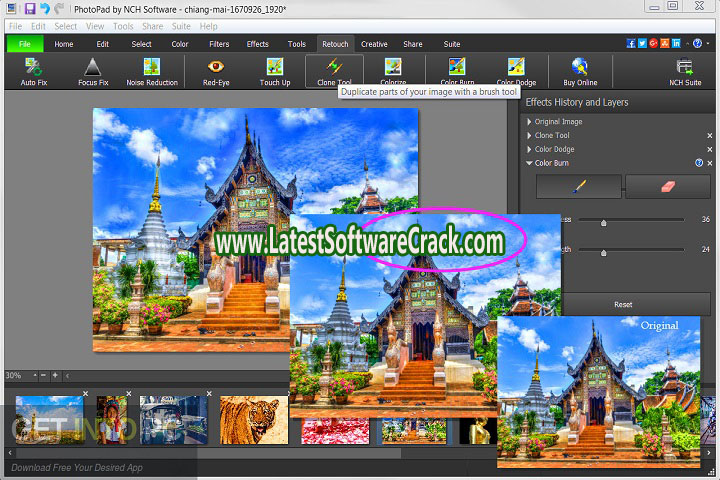Click the thumbnail strip scroll left arrow
The width and height of the screenshot is (720, 480).
coord(10,453)
